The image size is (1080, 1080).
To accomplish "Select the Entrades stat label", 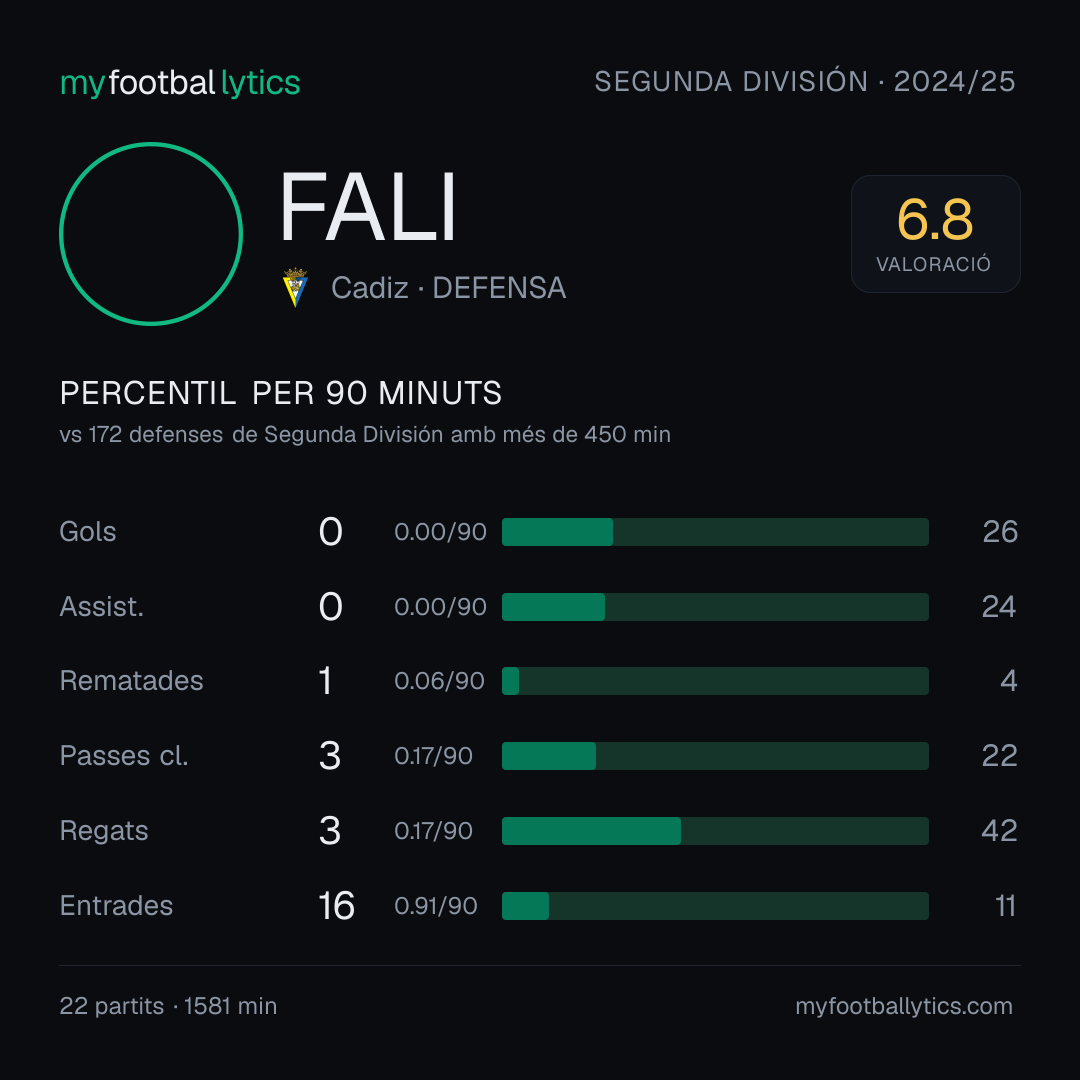I will point(116,906).
